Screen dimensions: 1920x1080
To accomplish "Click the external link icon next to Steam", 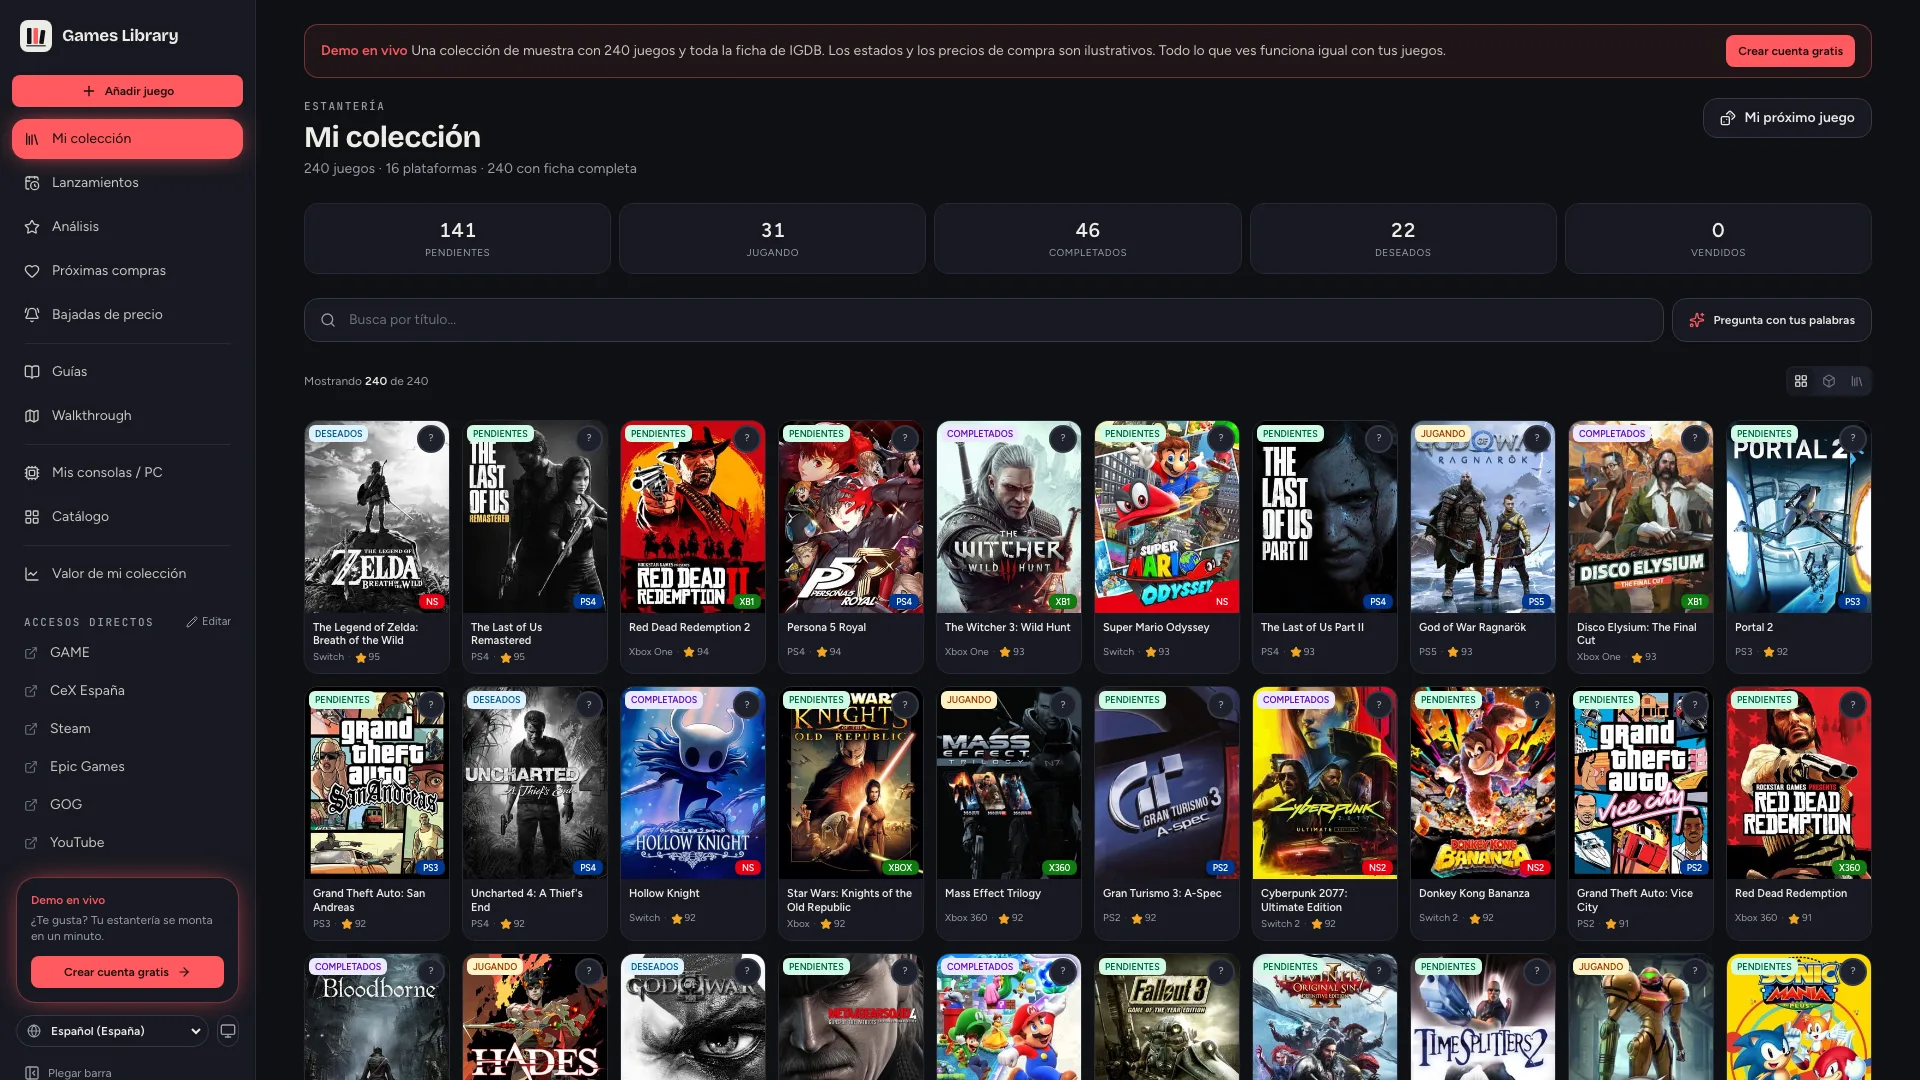I will tap(31, 729).
